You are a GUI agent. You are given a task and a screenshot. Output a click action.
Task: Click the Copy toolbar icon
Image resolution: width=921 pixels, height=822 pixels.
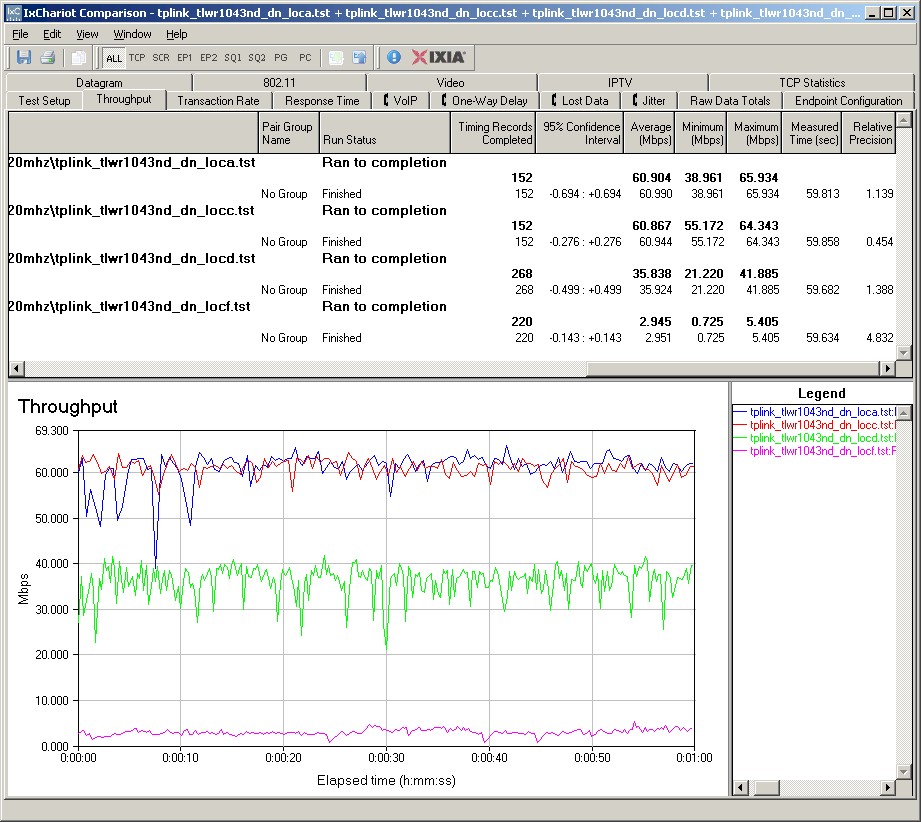click(x=78, y=58)
